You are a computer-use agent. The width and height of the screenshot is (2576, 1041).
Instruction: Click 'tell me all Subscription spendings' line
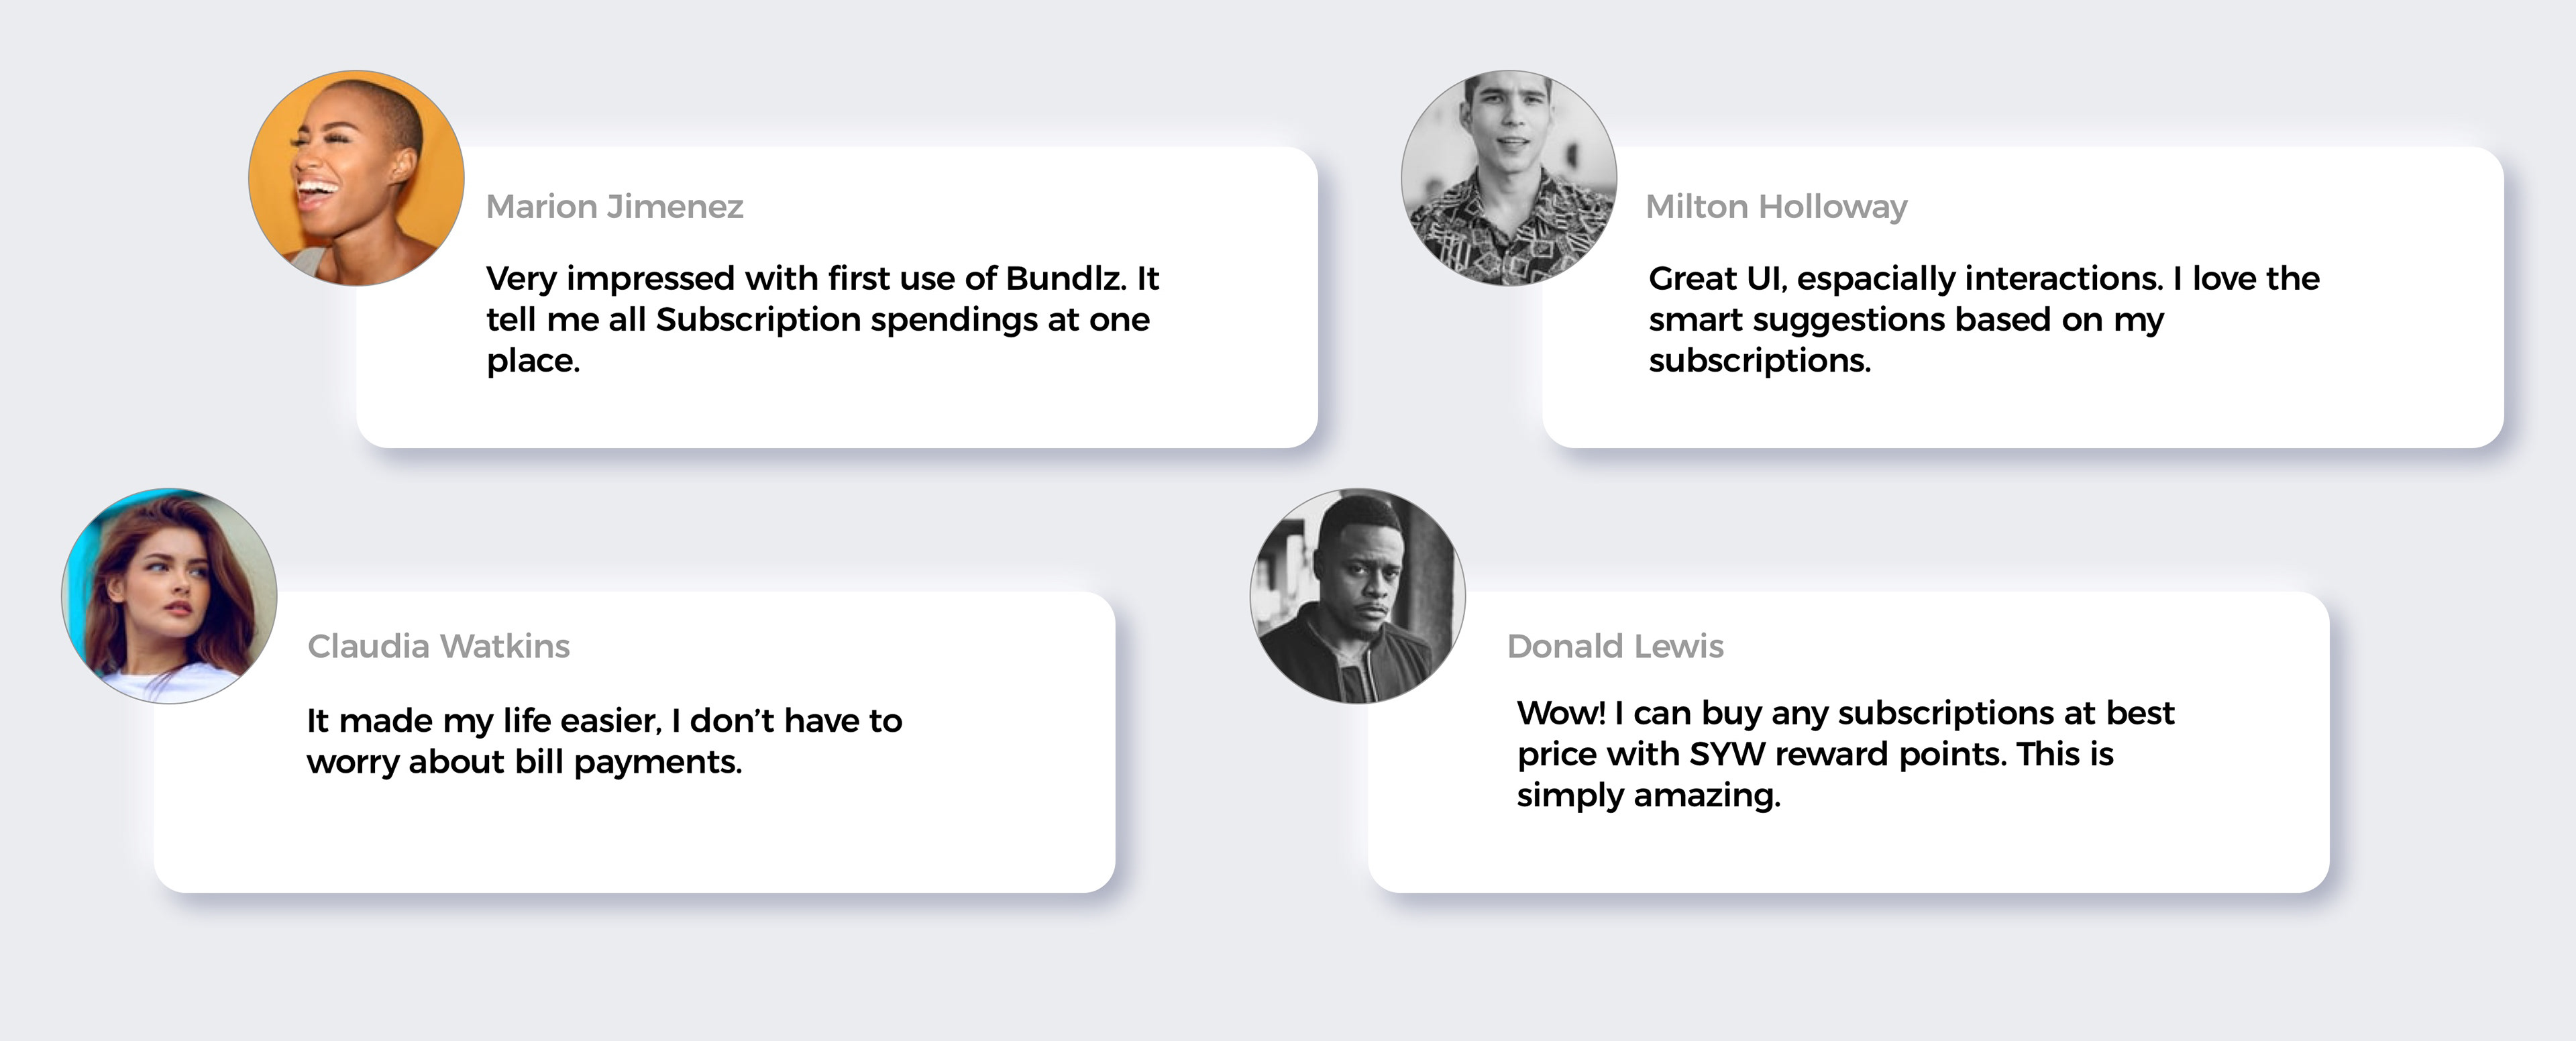point(763,320)
